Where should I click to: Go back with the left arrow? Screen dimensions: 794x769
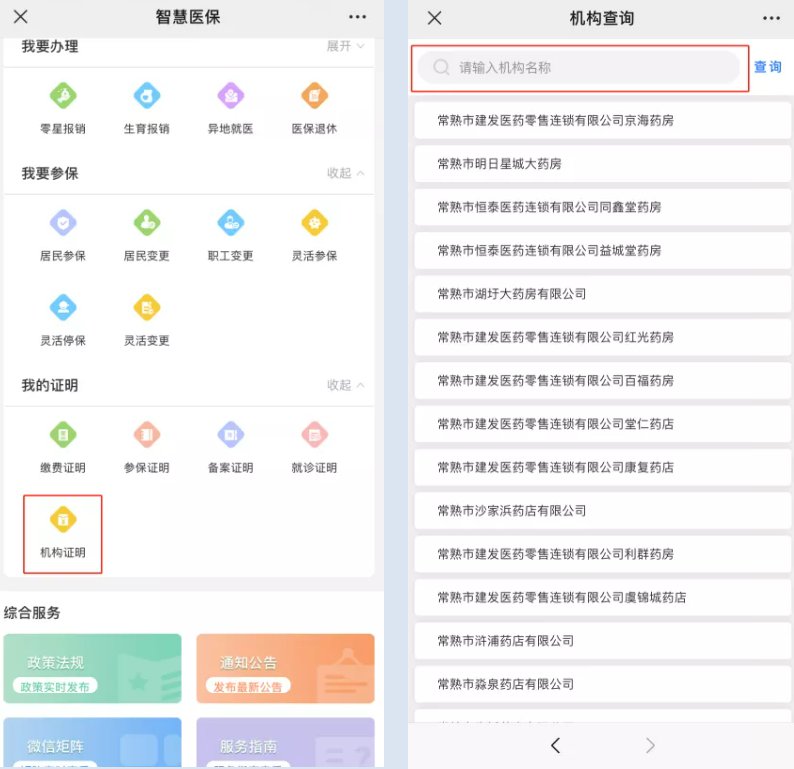555,745
